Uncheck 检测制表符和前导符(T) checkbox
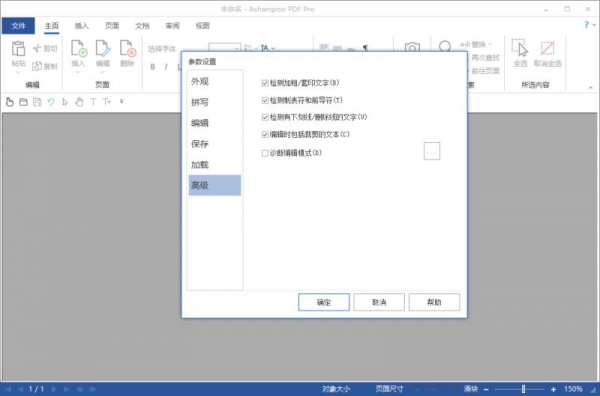Viewport: 600px width, 396px height. point(265,100)
